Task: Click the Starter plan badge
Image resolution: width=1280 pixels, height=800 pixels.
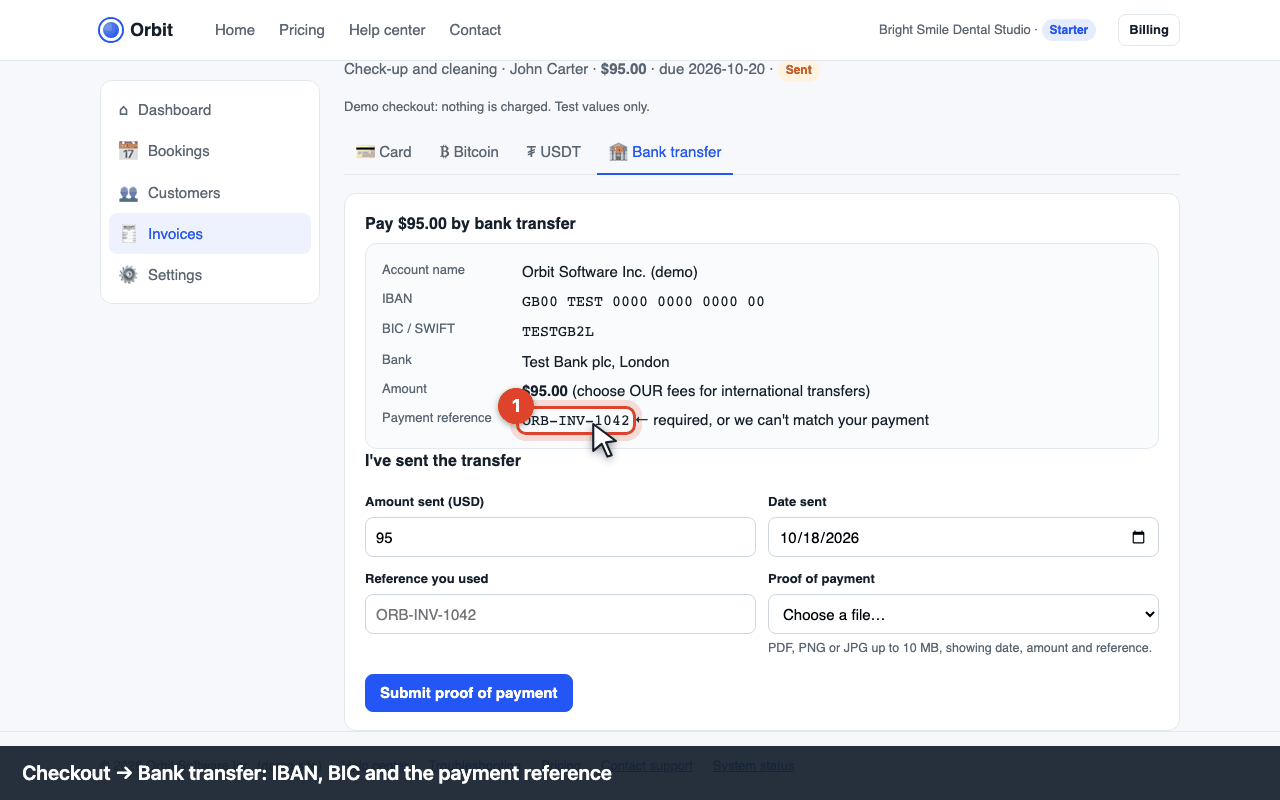Action: (1069, 30)
